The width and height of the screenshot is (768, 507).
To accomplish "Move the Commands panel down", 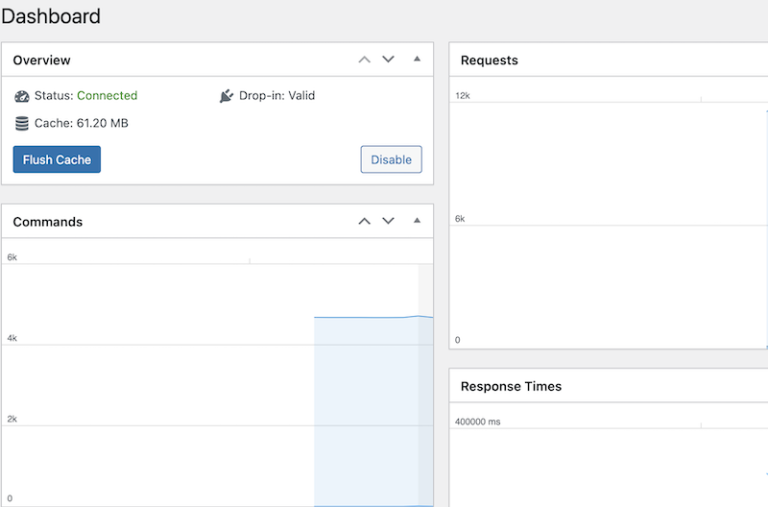I will pyautogui.click(x=389, y=221).
